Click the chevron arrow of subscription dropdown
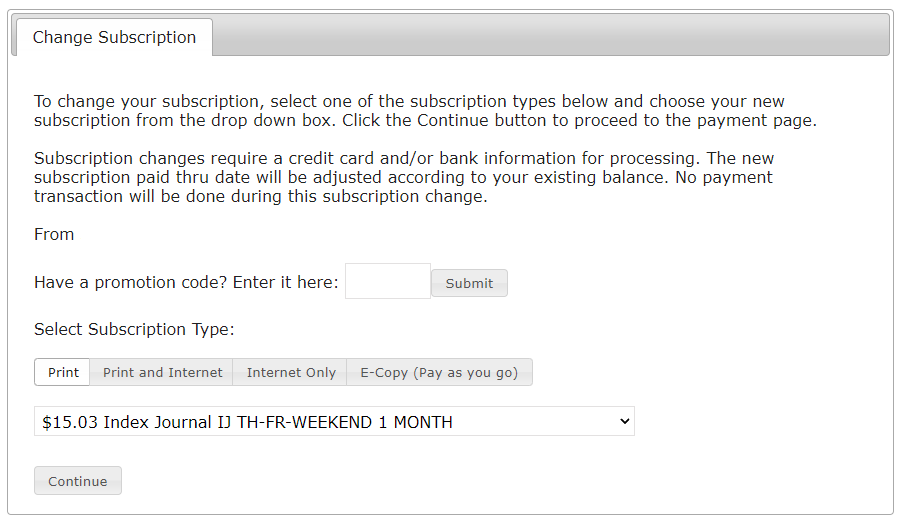The image size is (905, 529). [x=625, y=422]
